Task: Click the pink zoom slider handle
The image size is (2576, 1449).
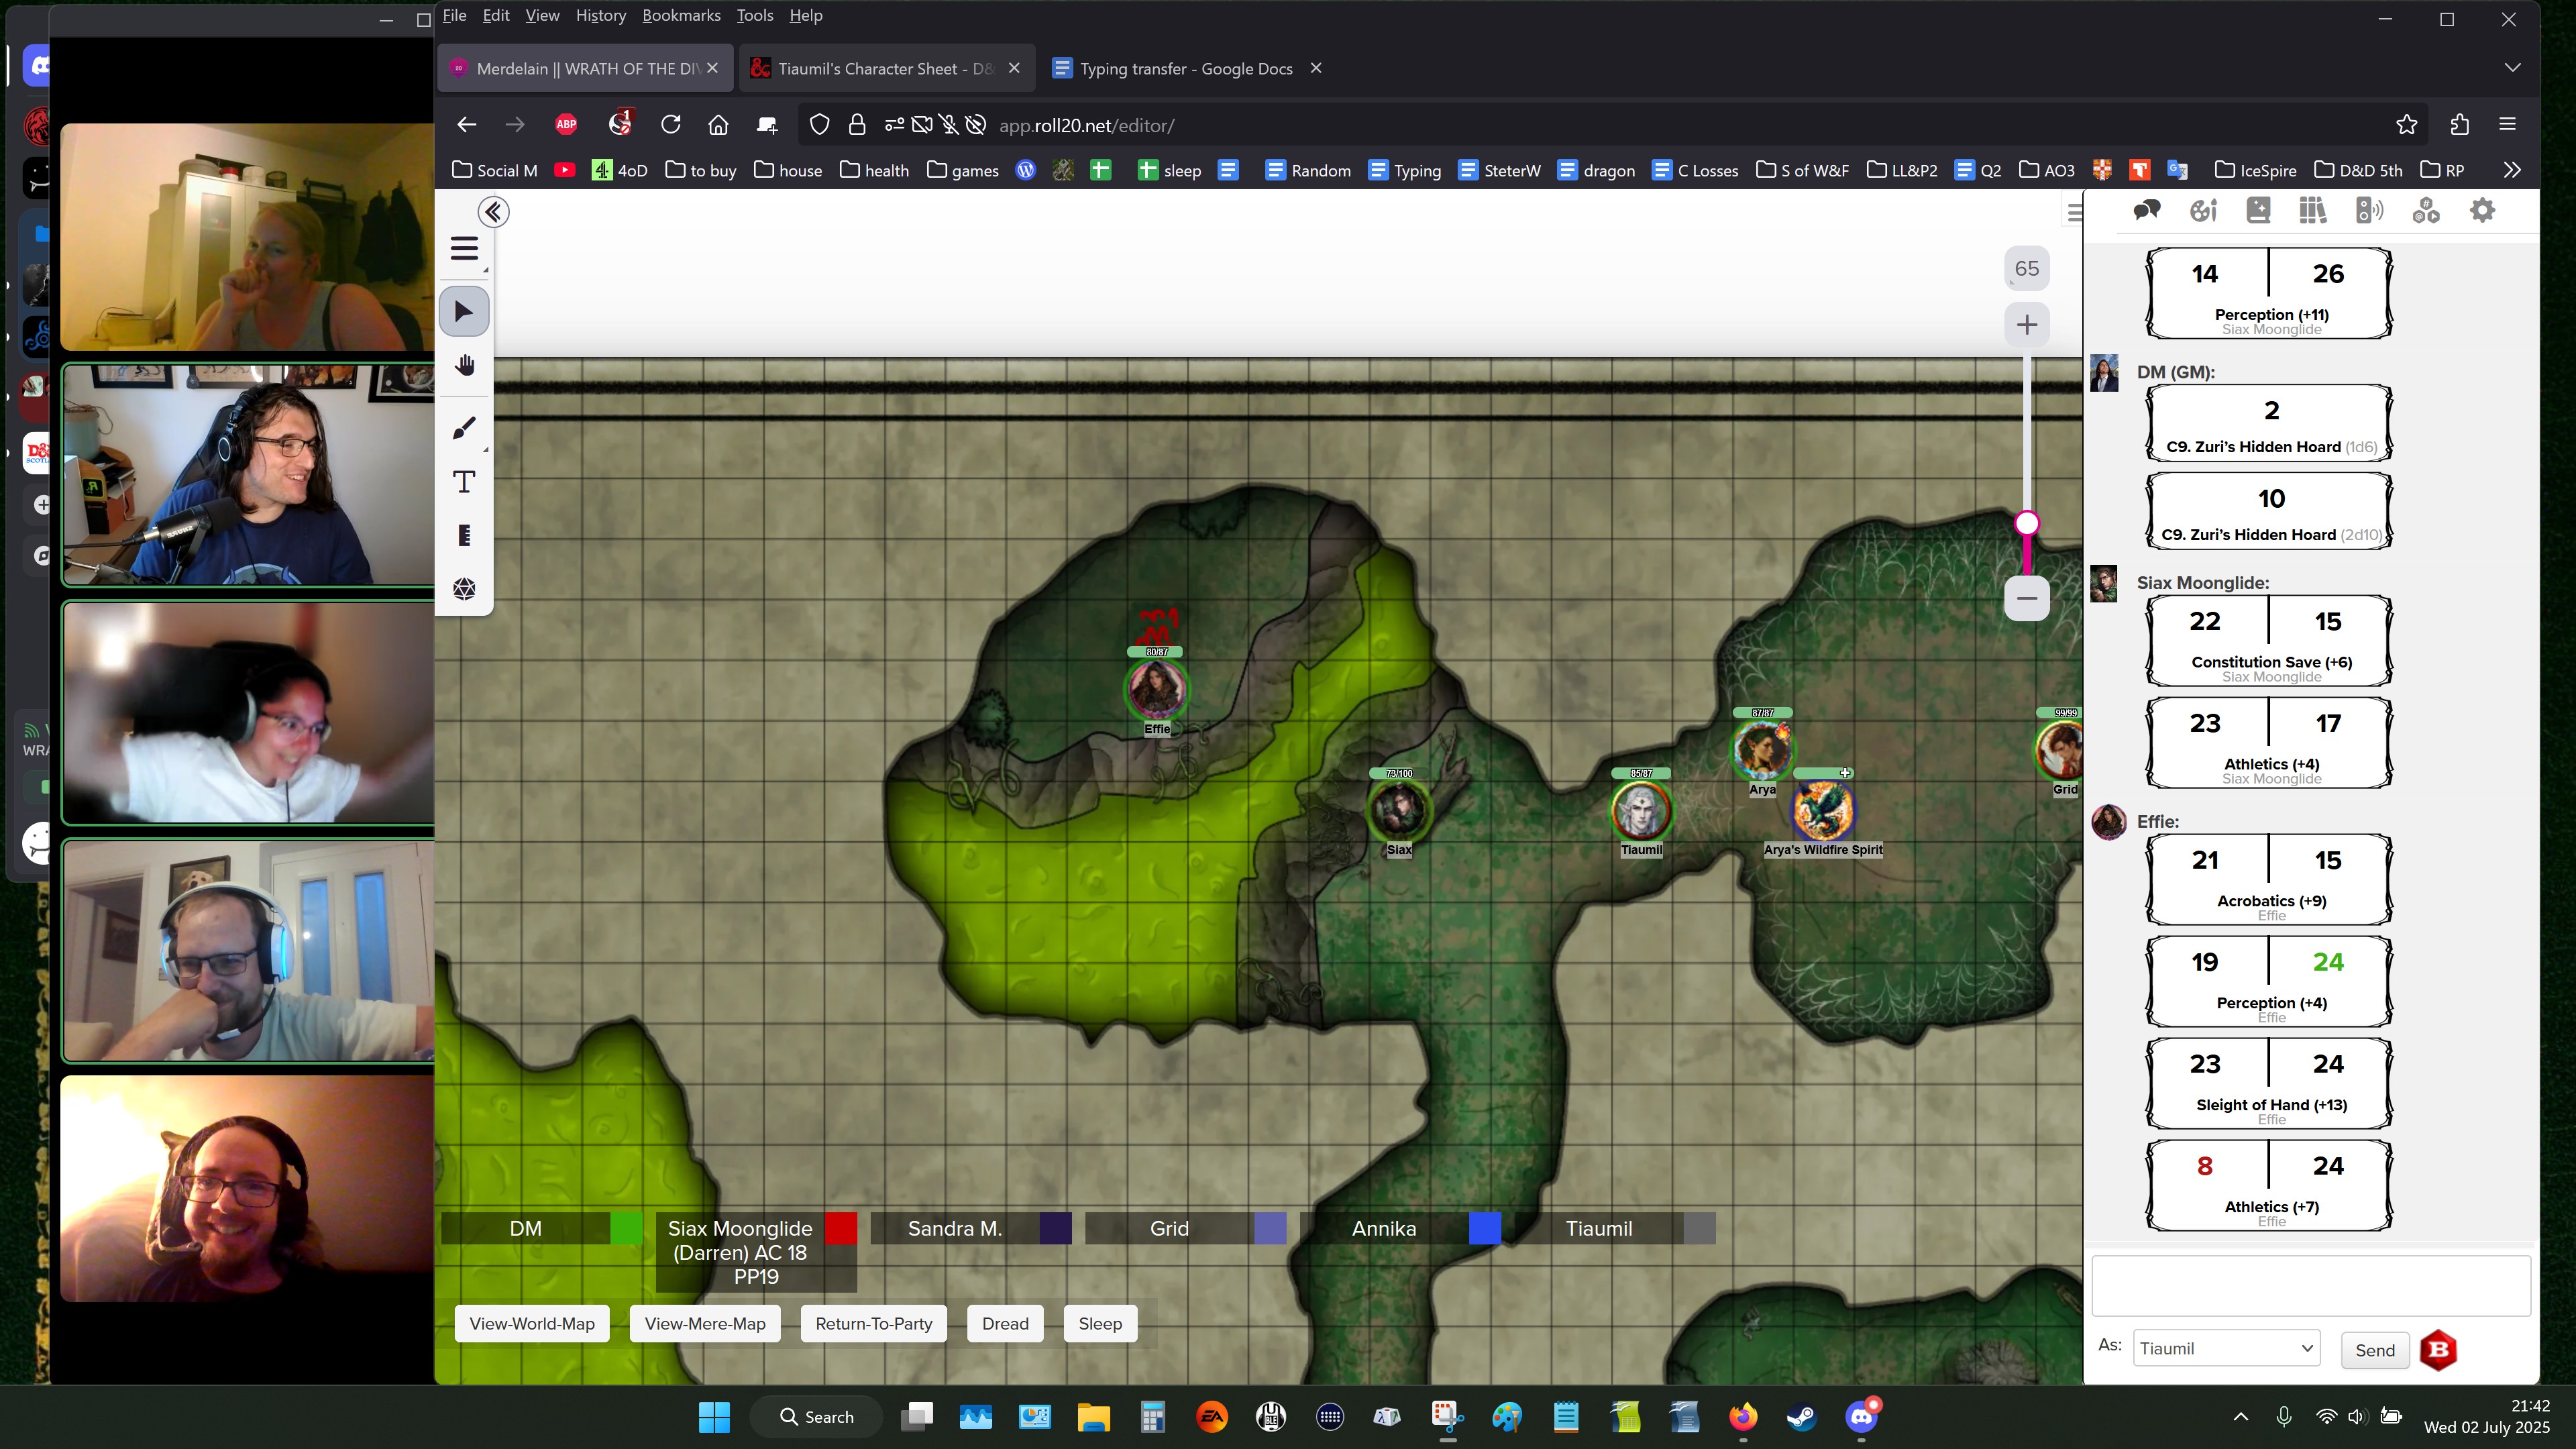Action: pos(2027,523)
